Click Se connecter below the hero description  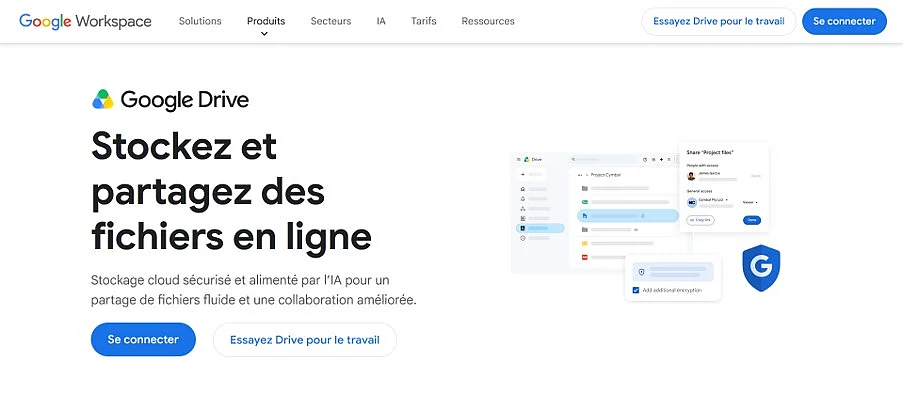pyautogui.click(x=143, y=339)
